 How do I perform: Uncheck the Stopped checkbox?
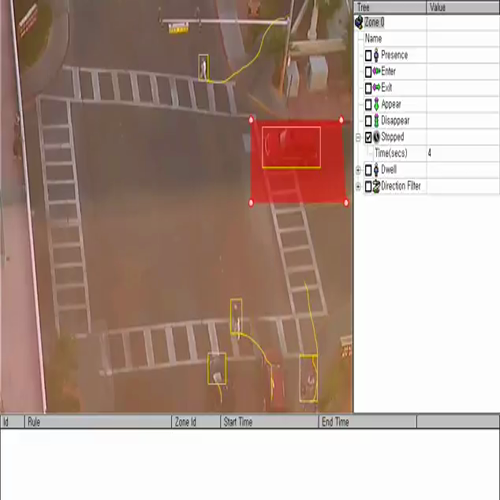tap(368, 137)
